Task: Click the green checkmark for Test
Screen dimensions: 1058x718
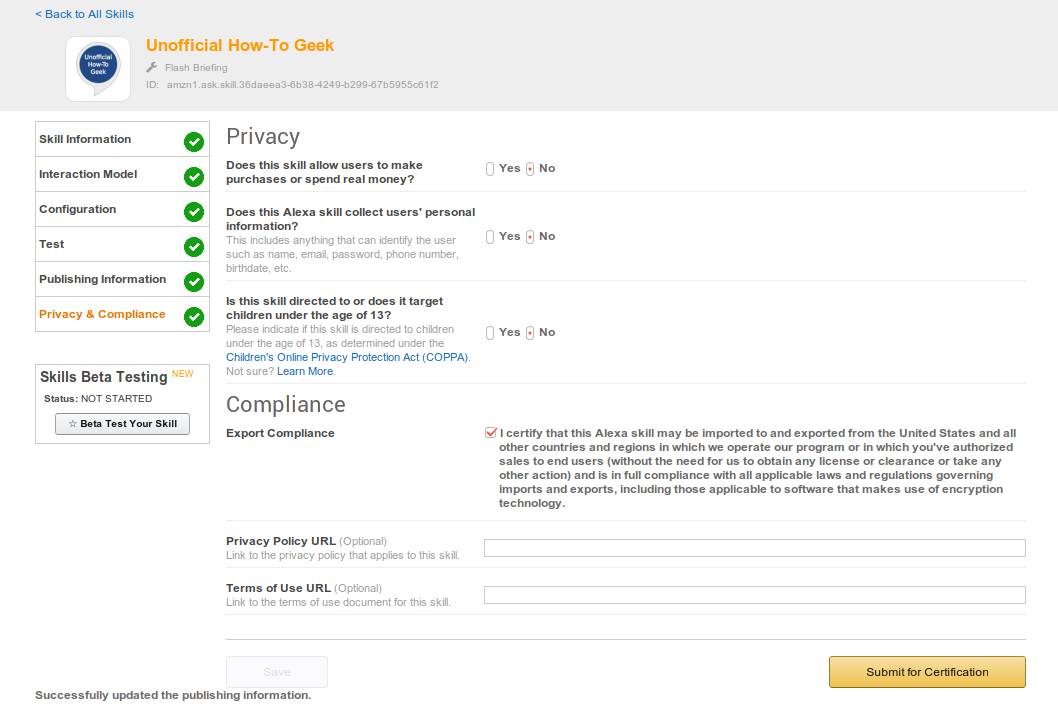Action: 194,247
